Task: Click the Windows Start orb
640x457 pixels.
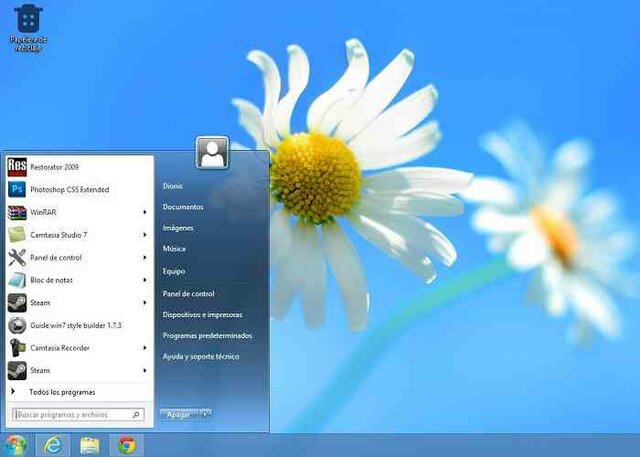Action: click(15, 445)
